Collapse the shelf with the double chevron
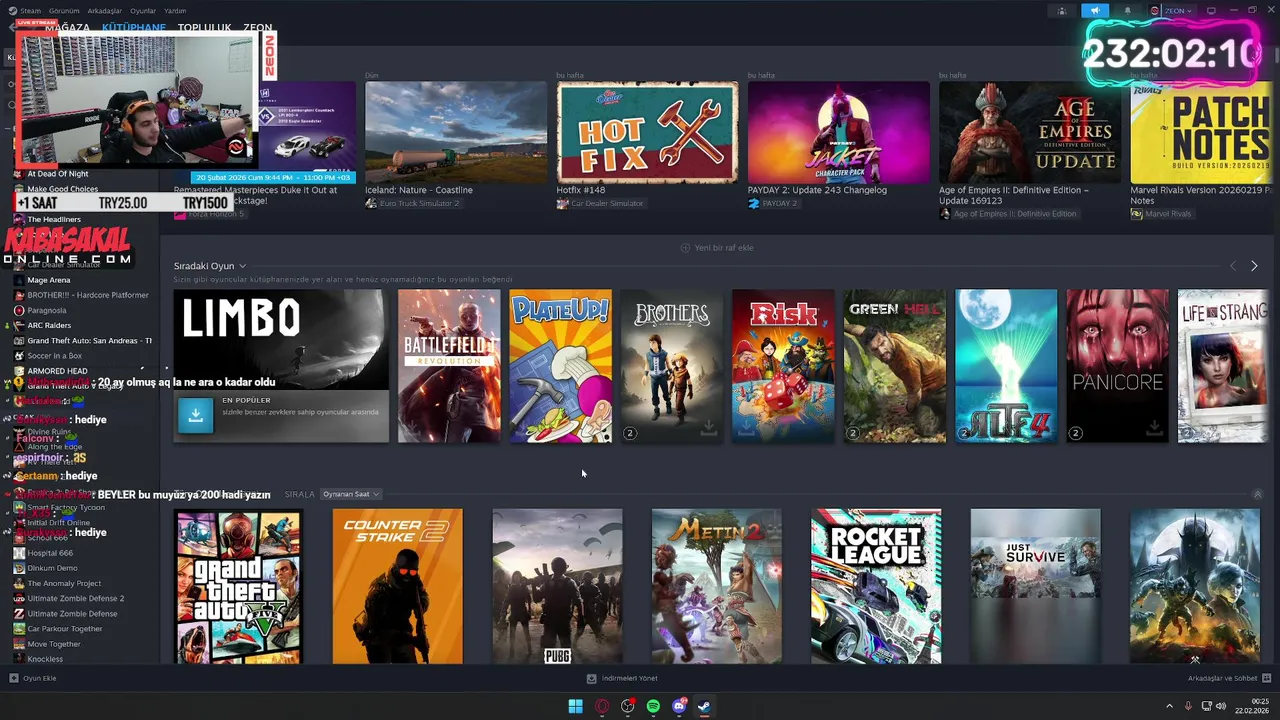 (1257, 495)
